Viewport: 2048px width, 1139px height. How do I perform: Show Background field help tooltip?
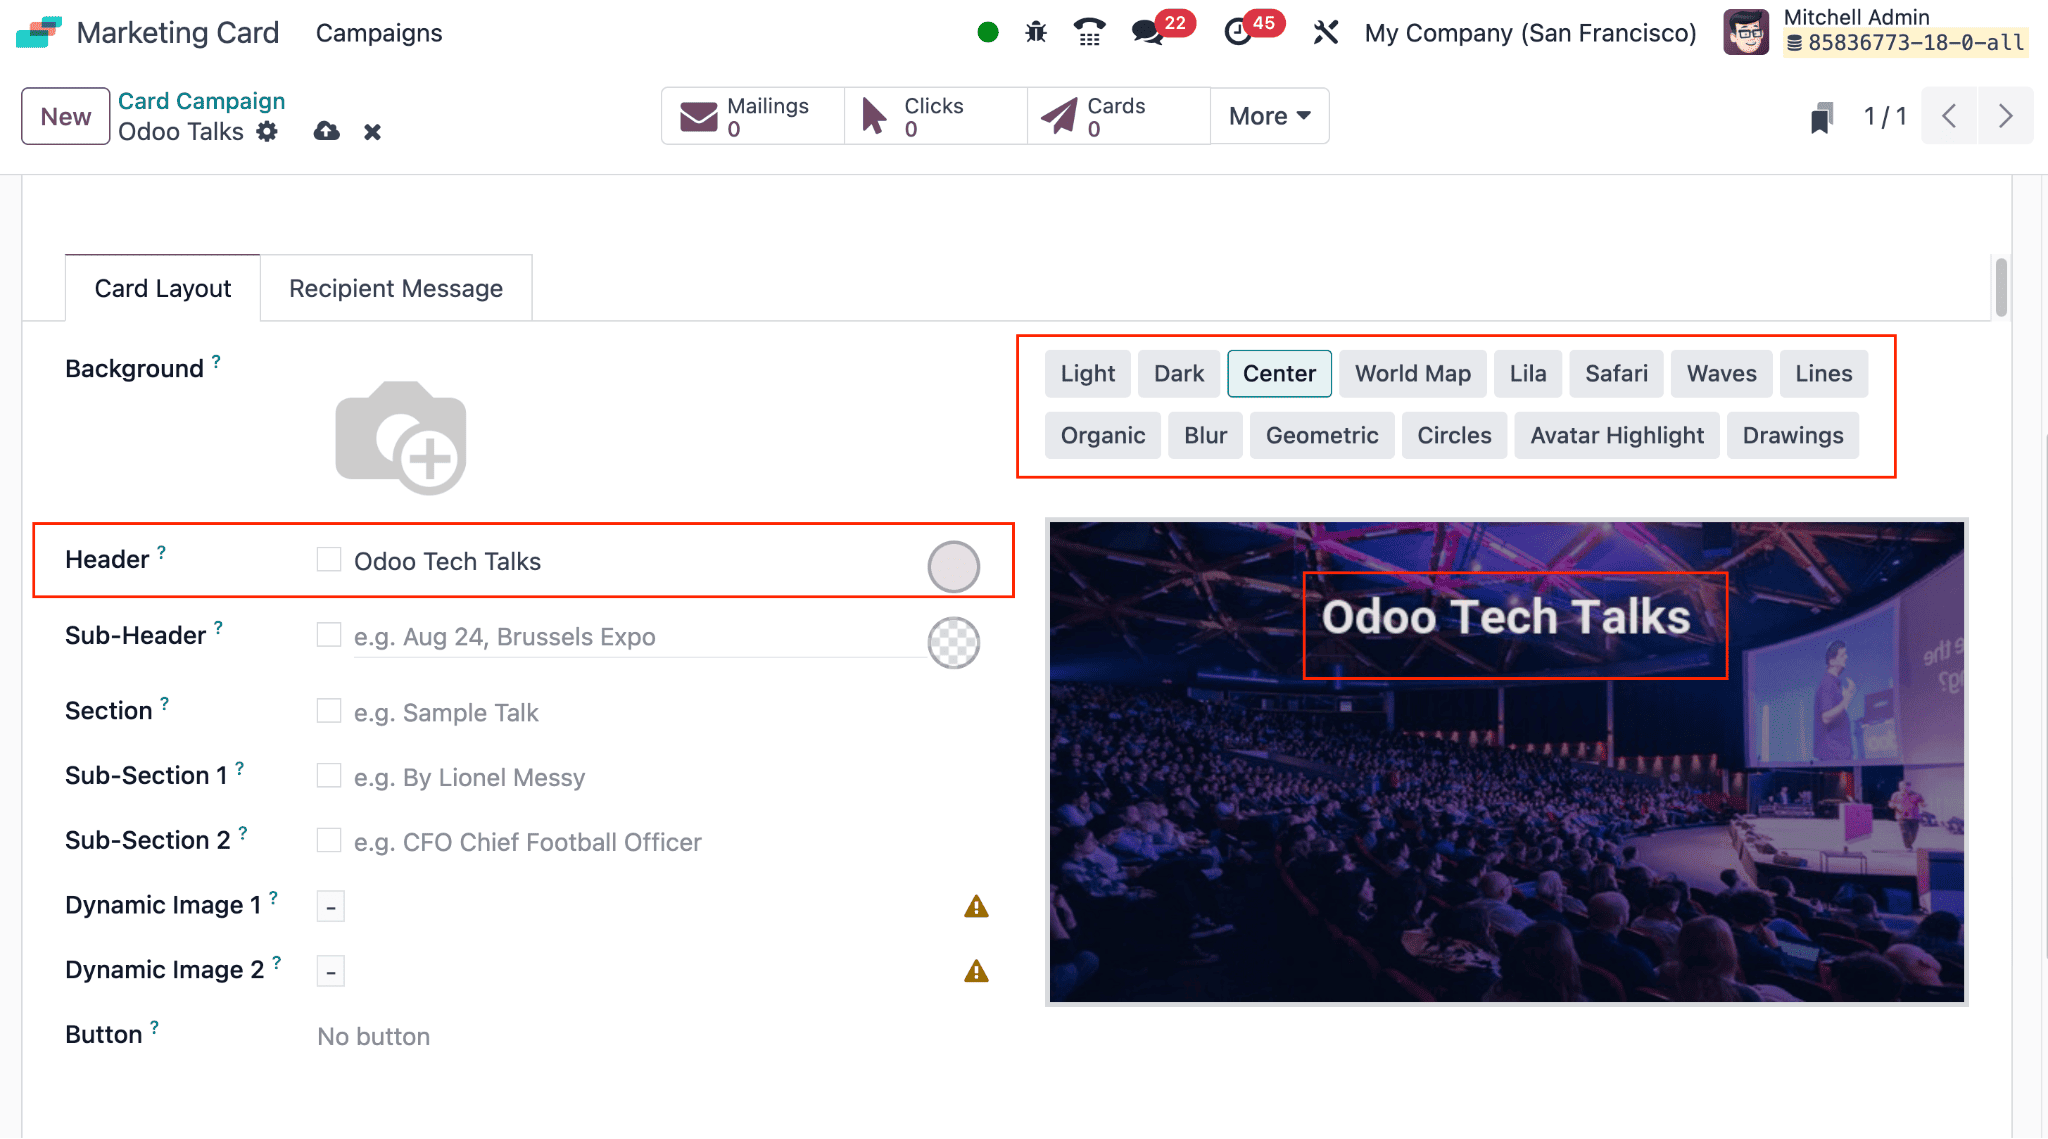216,361
